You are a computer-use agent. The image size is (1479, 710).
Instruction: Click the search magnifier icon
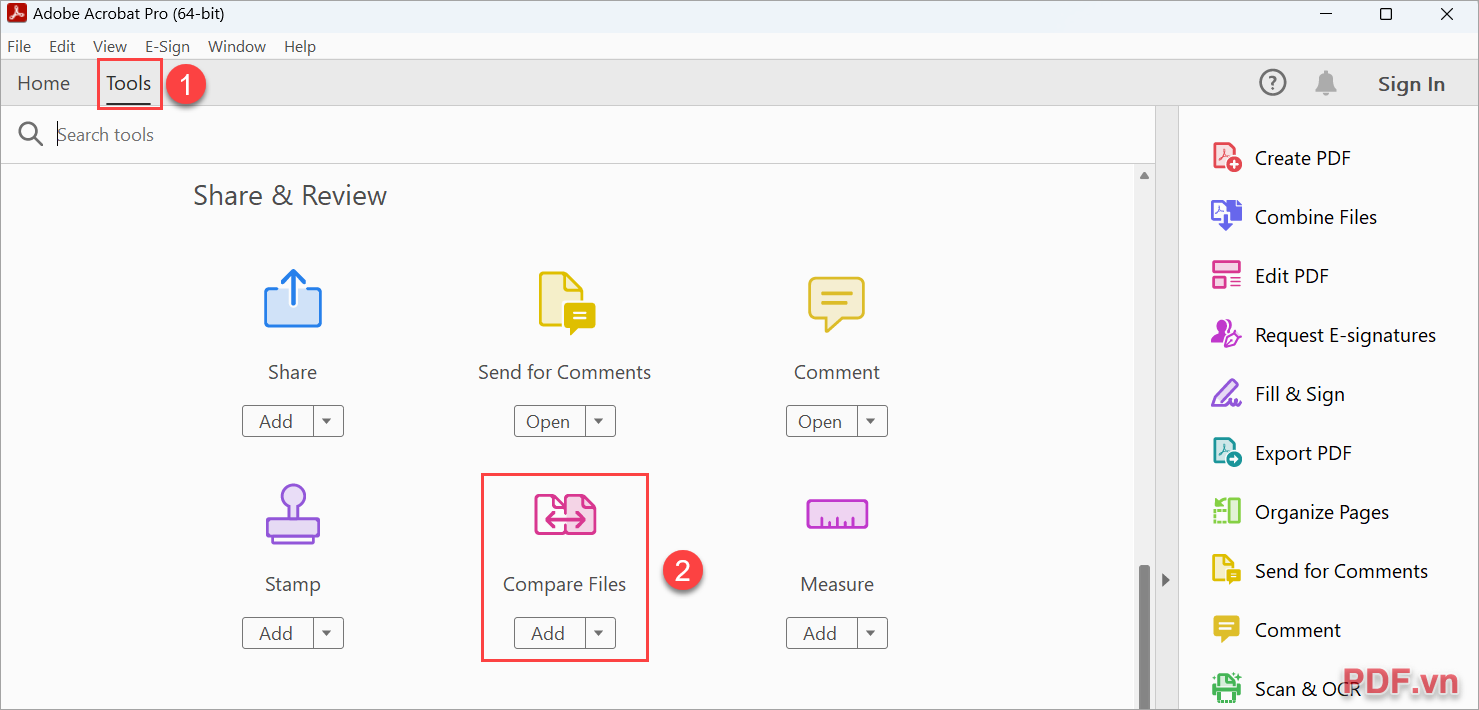[31, 134]
